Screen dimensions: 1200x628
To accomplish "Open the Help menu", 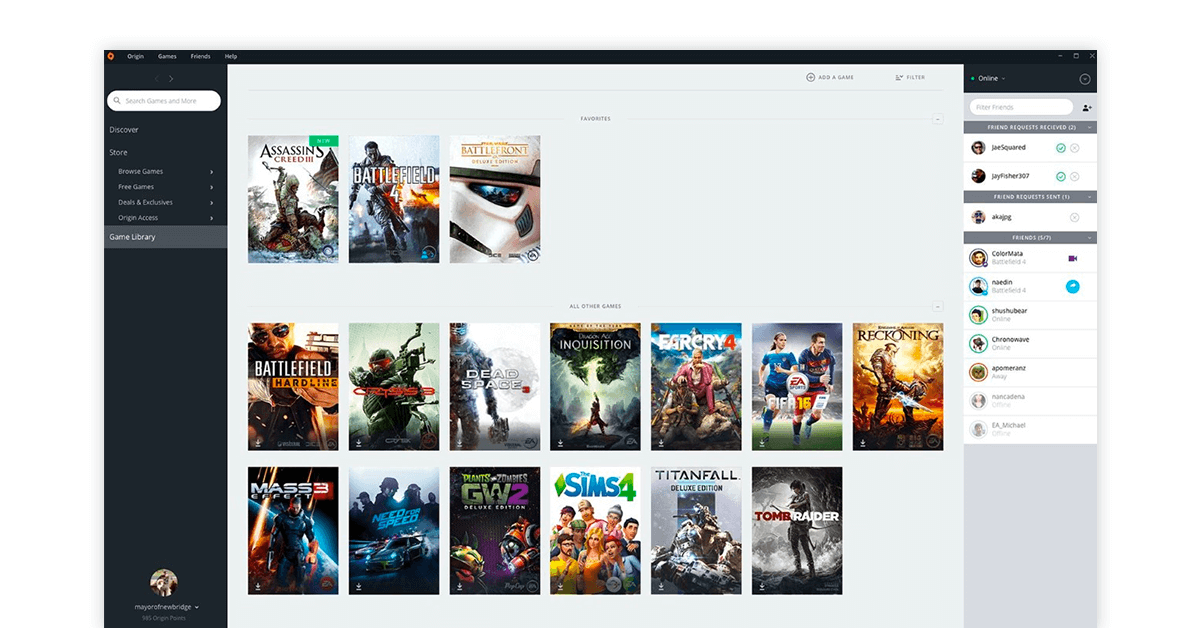I will [x=231, y=56].
